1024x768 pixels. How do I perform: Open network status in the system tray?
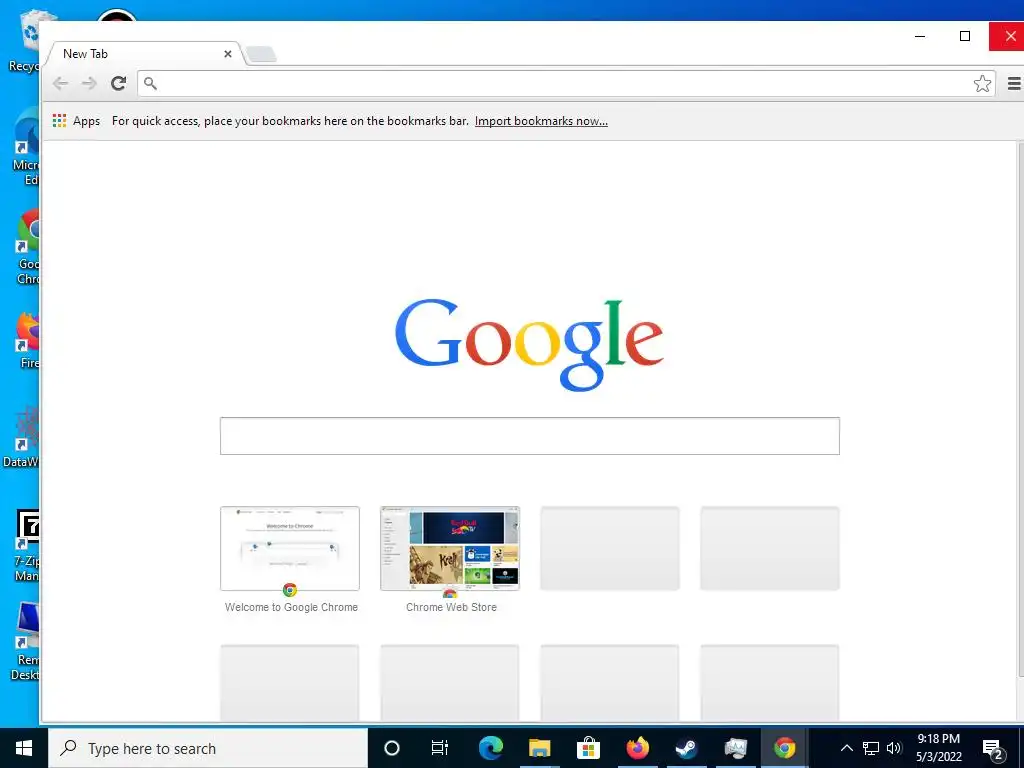point(871,748)
